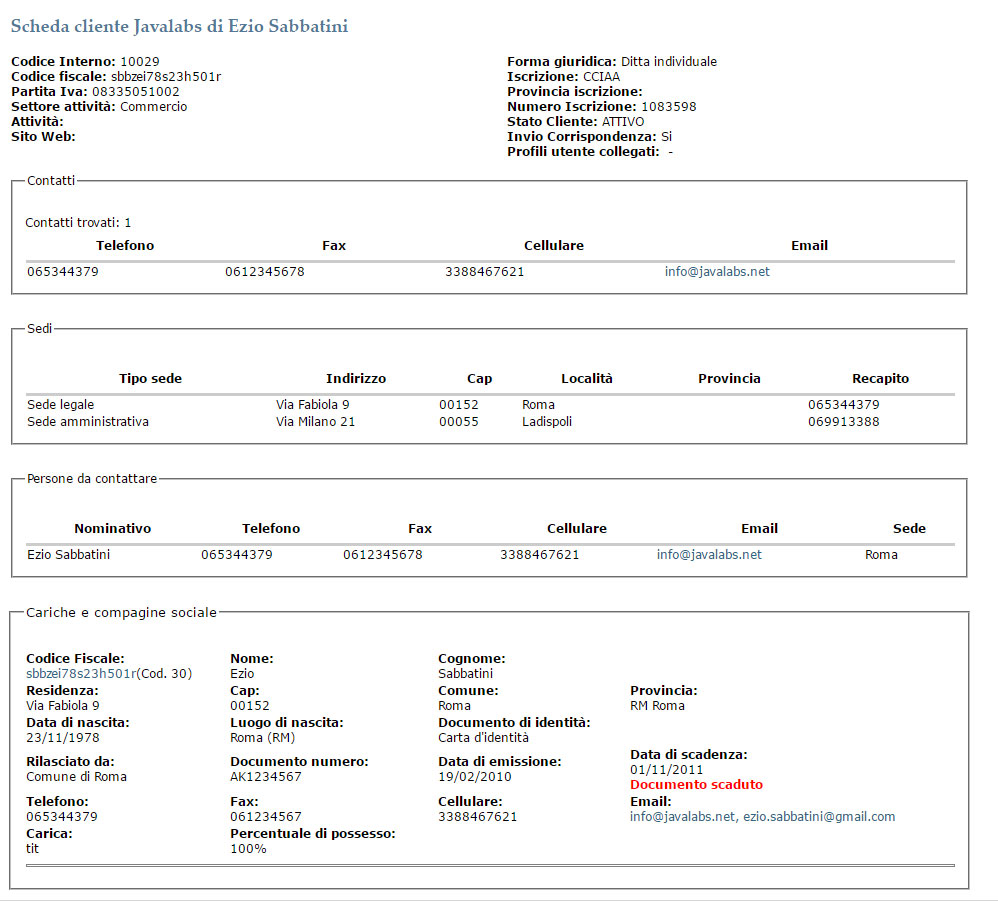The width and height of the screenshot is (998, 901).
Task: Select recapito number 069913388
Action: [843, 422]
